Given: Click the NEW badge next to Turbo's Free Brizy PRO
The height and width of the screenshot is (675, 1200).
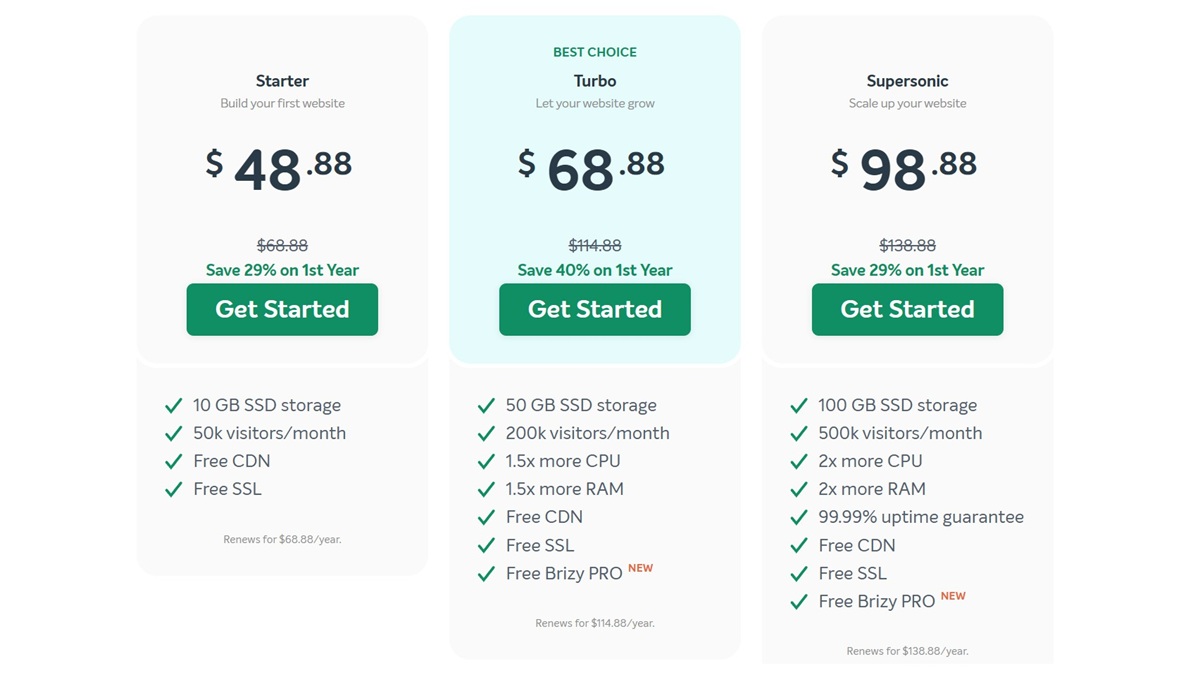Looking at the screenshot, I should tap(640, 567).
